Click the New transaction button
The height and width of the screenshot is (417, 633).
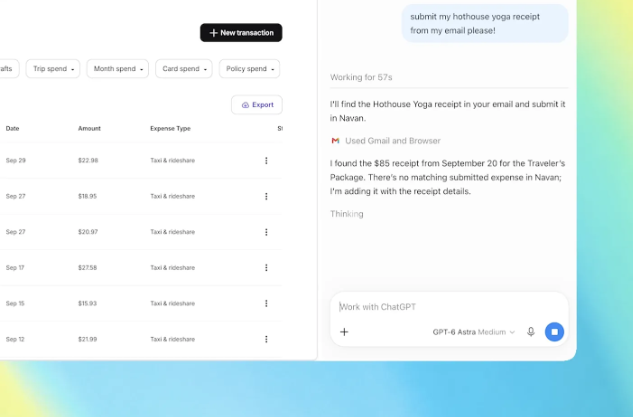pyautogui.click(x=241, y=33)
